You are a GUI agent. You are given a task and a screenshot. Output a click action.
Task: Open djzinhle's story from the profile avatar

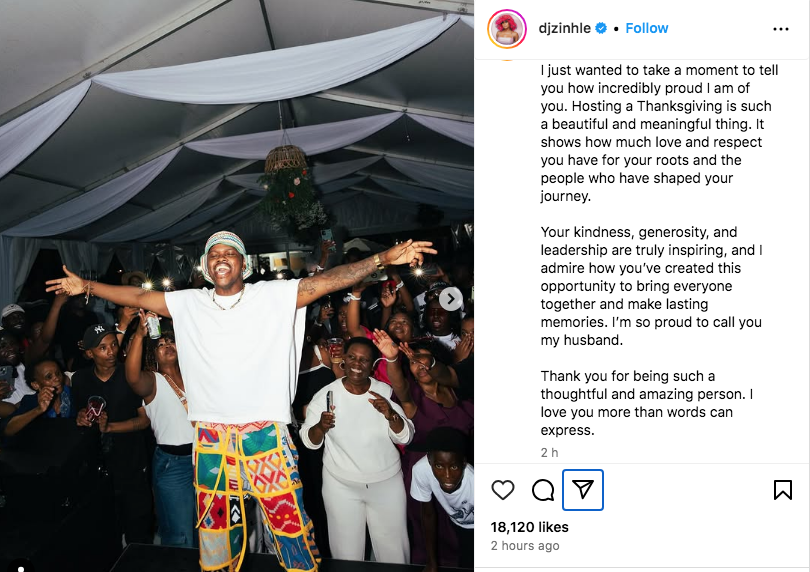pyautogui.click(x=507, y=29)
